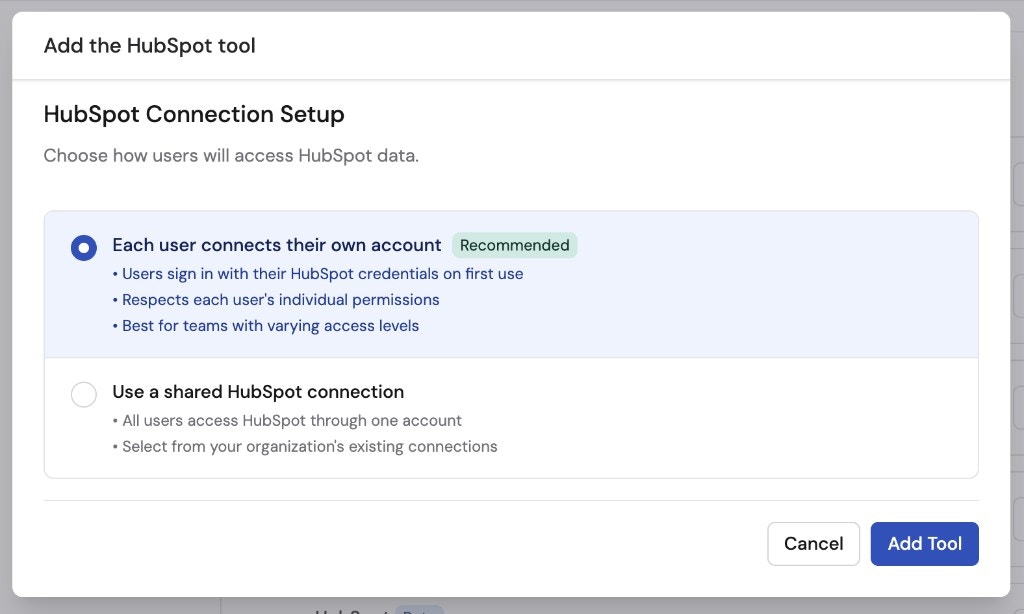Viewport: 1024px width, 614px height.
Task: Click the bullet about HubSpot credentials sign-in
Action: point(322,273)
